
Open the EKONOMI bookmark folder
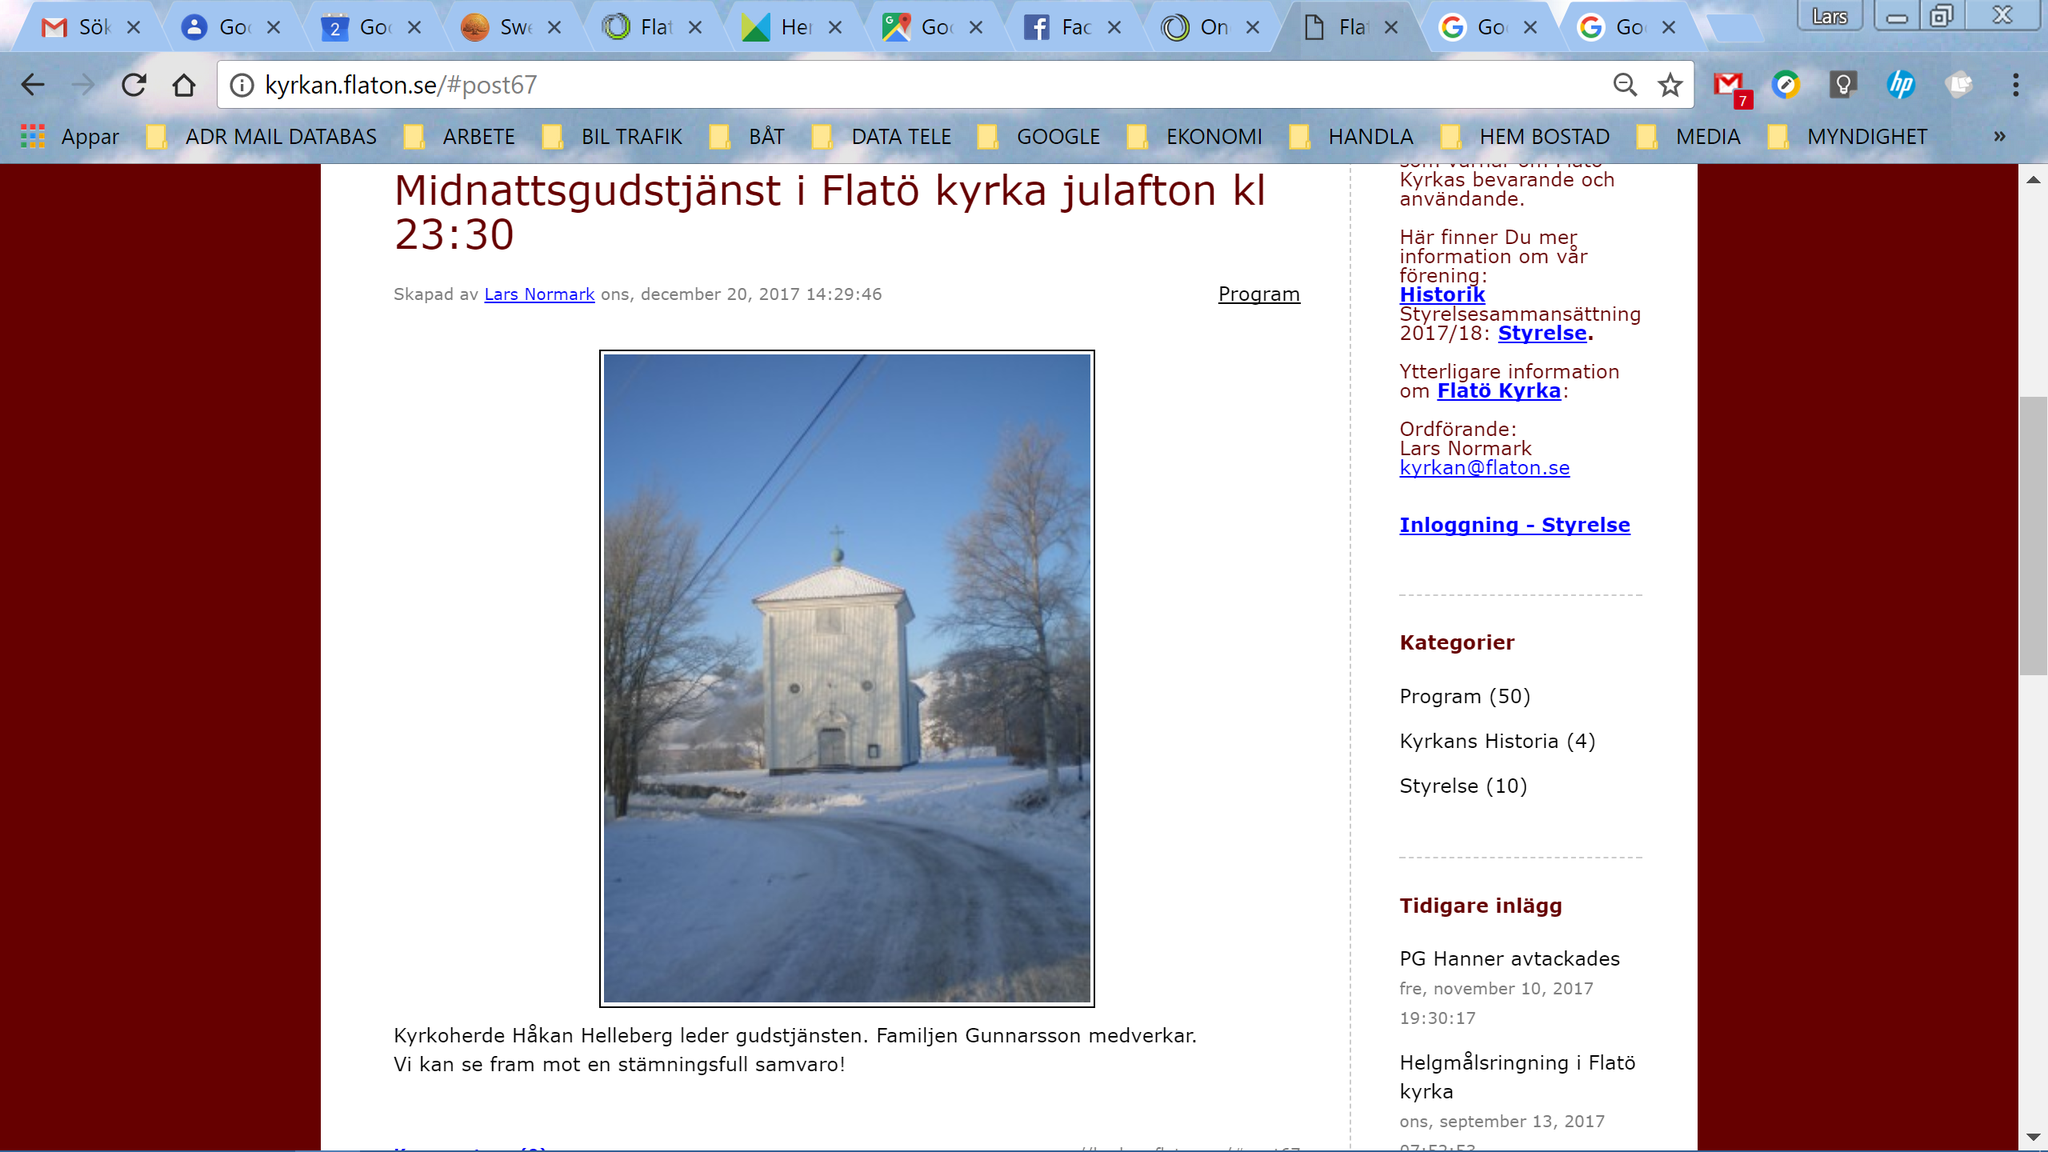pyautogui.click(x=1195, y=136)
